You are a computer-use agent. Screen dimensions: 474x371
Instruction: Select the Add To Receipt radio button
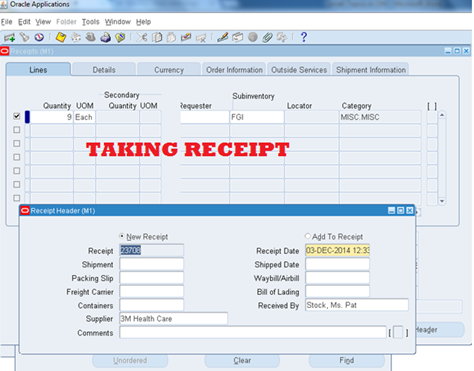point(308,236)
